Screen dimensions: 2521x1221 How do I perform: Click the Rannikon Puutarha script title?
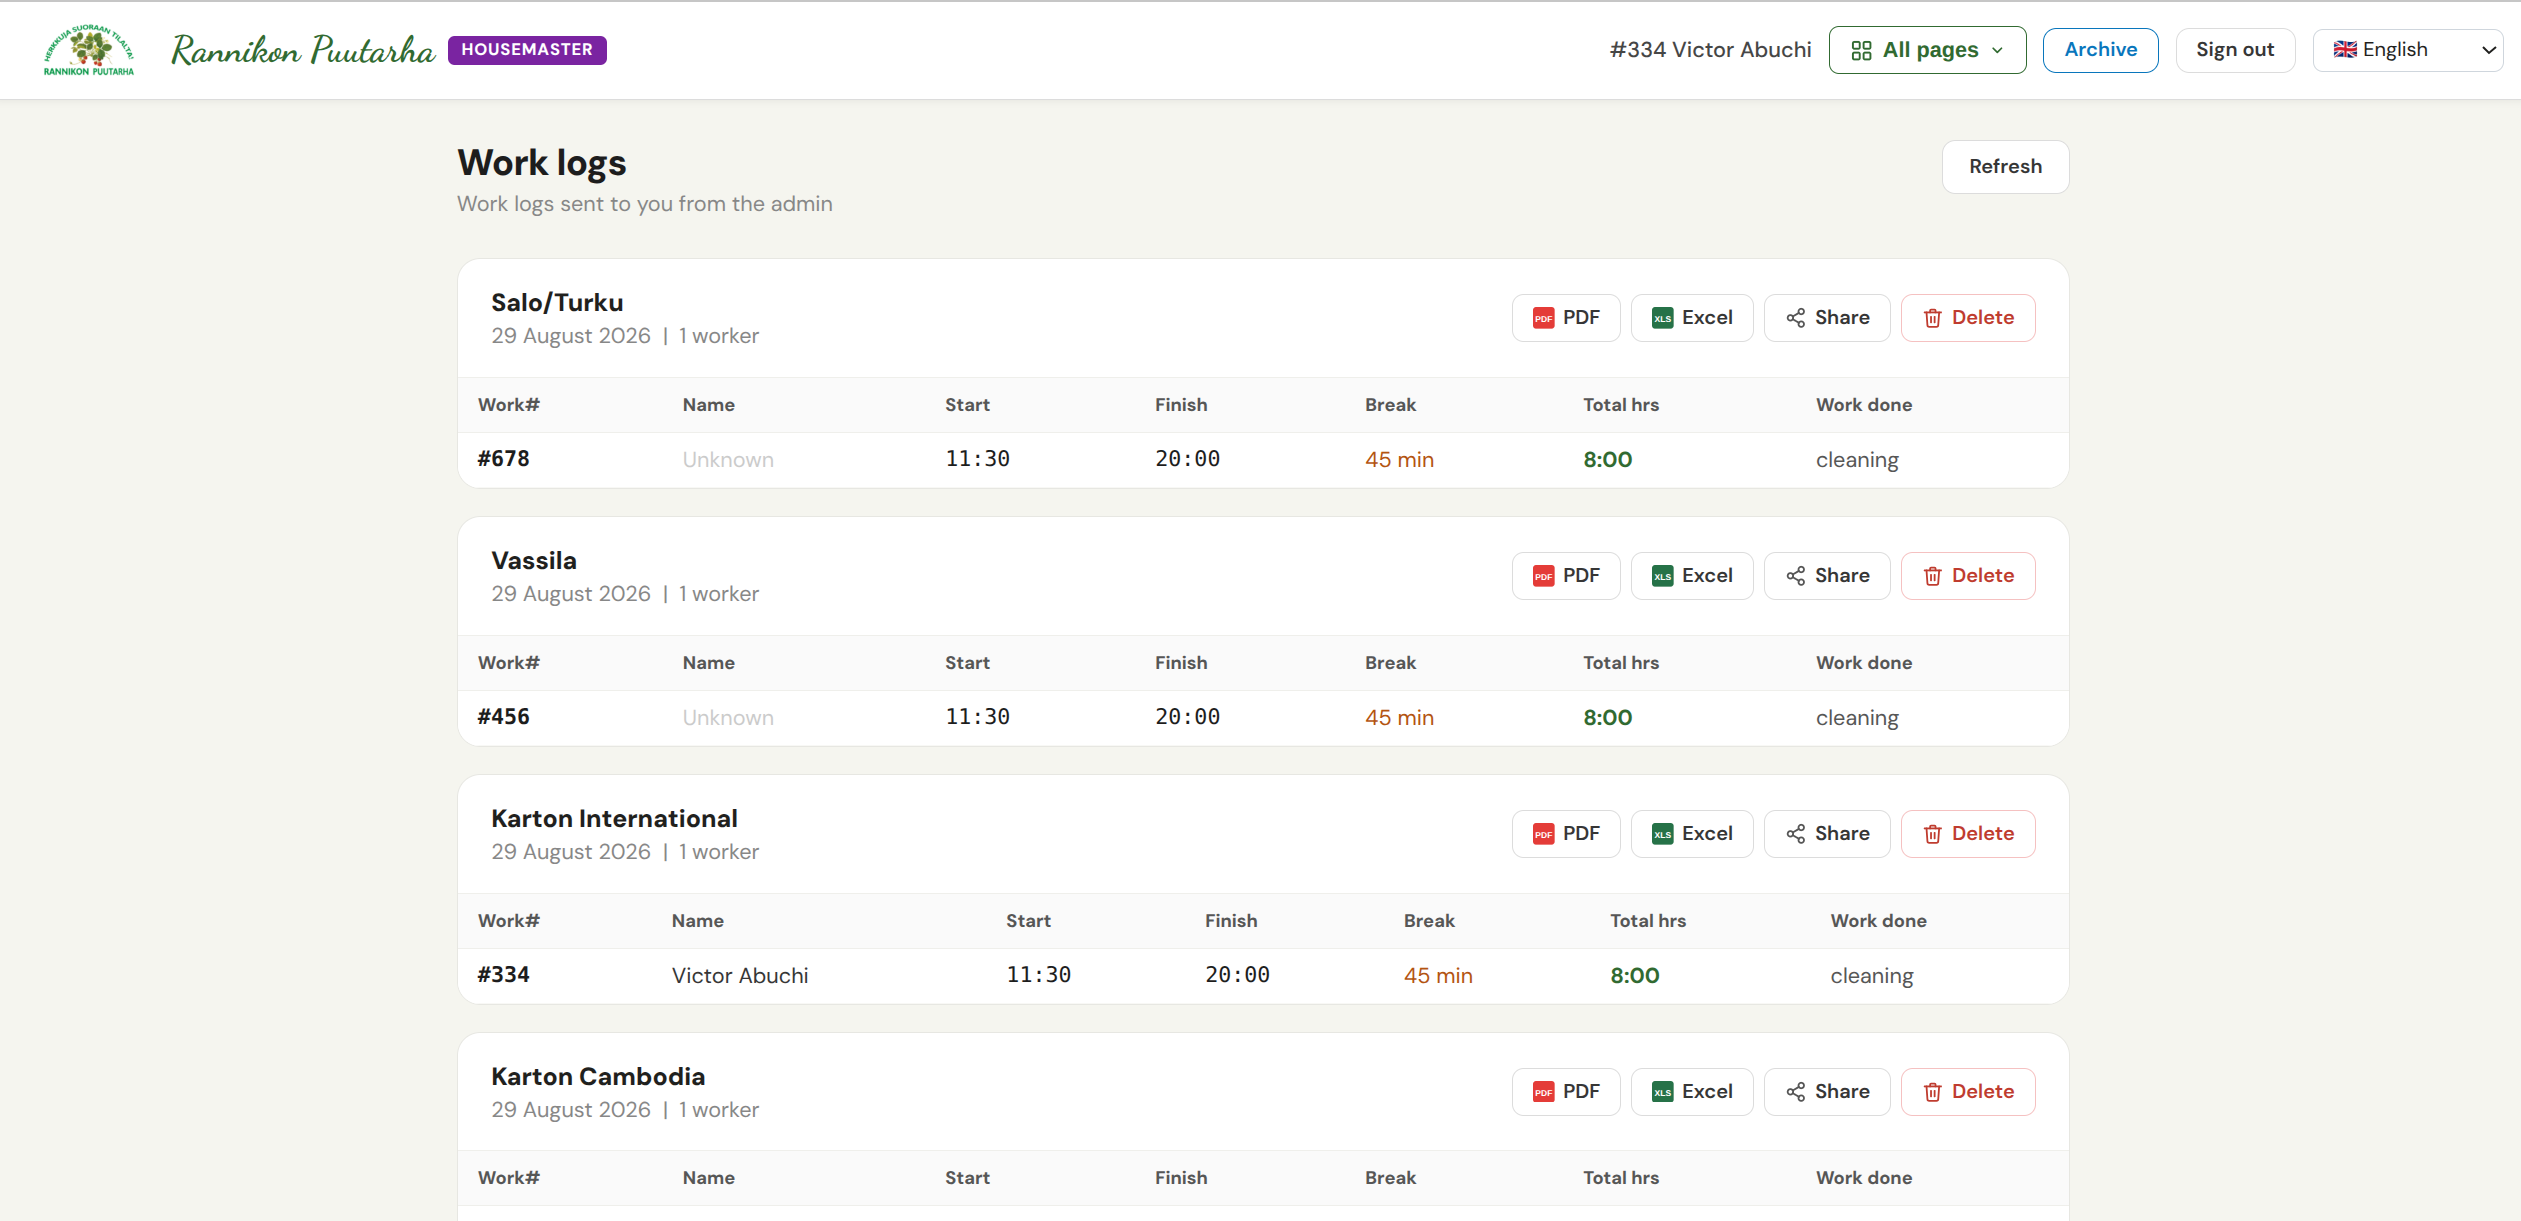[x=303, y=50]
